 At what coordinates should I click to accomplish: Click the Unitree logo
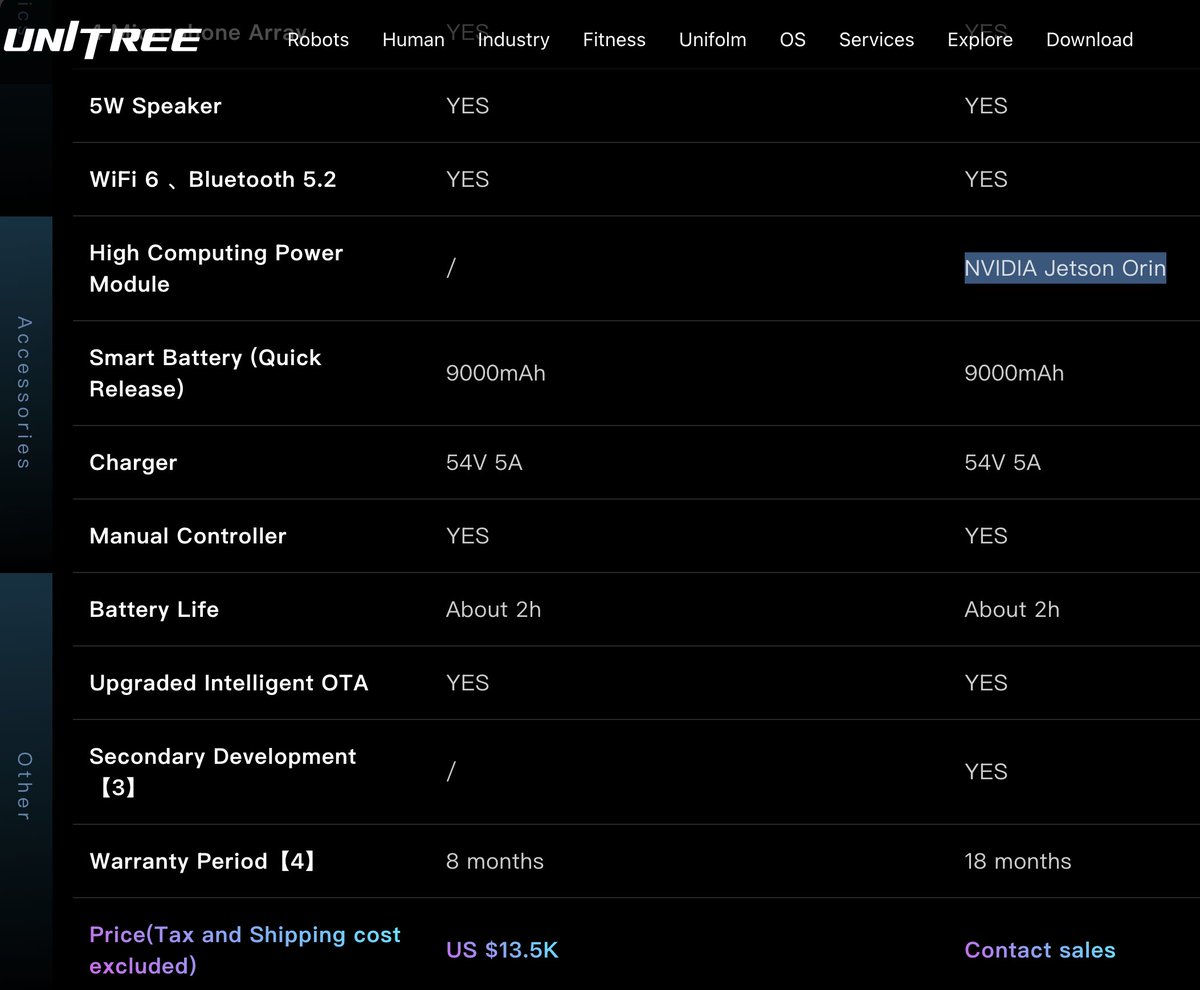click(x=102, y=40)
